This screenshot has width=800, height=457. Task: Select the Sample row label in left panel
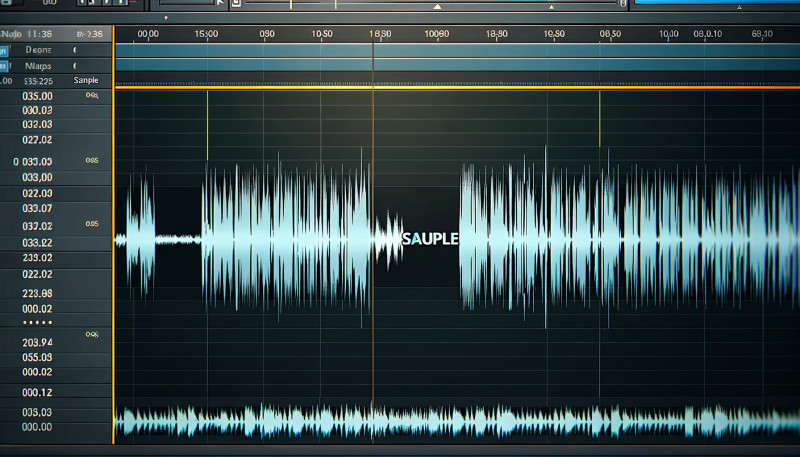87,80
